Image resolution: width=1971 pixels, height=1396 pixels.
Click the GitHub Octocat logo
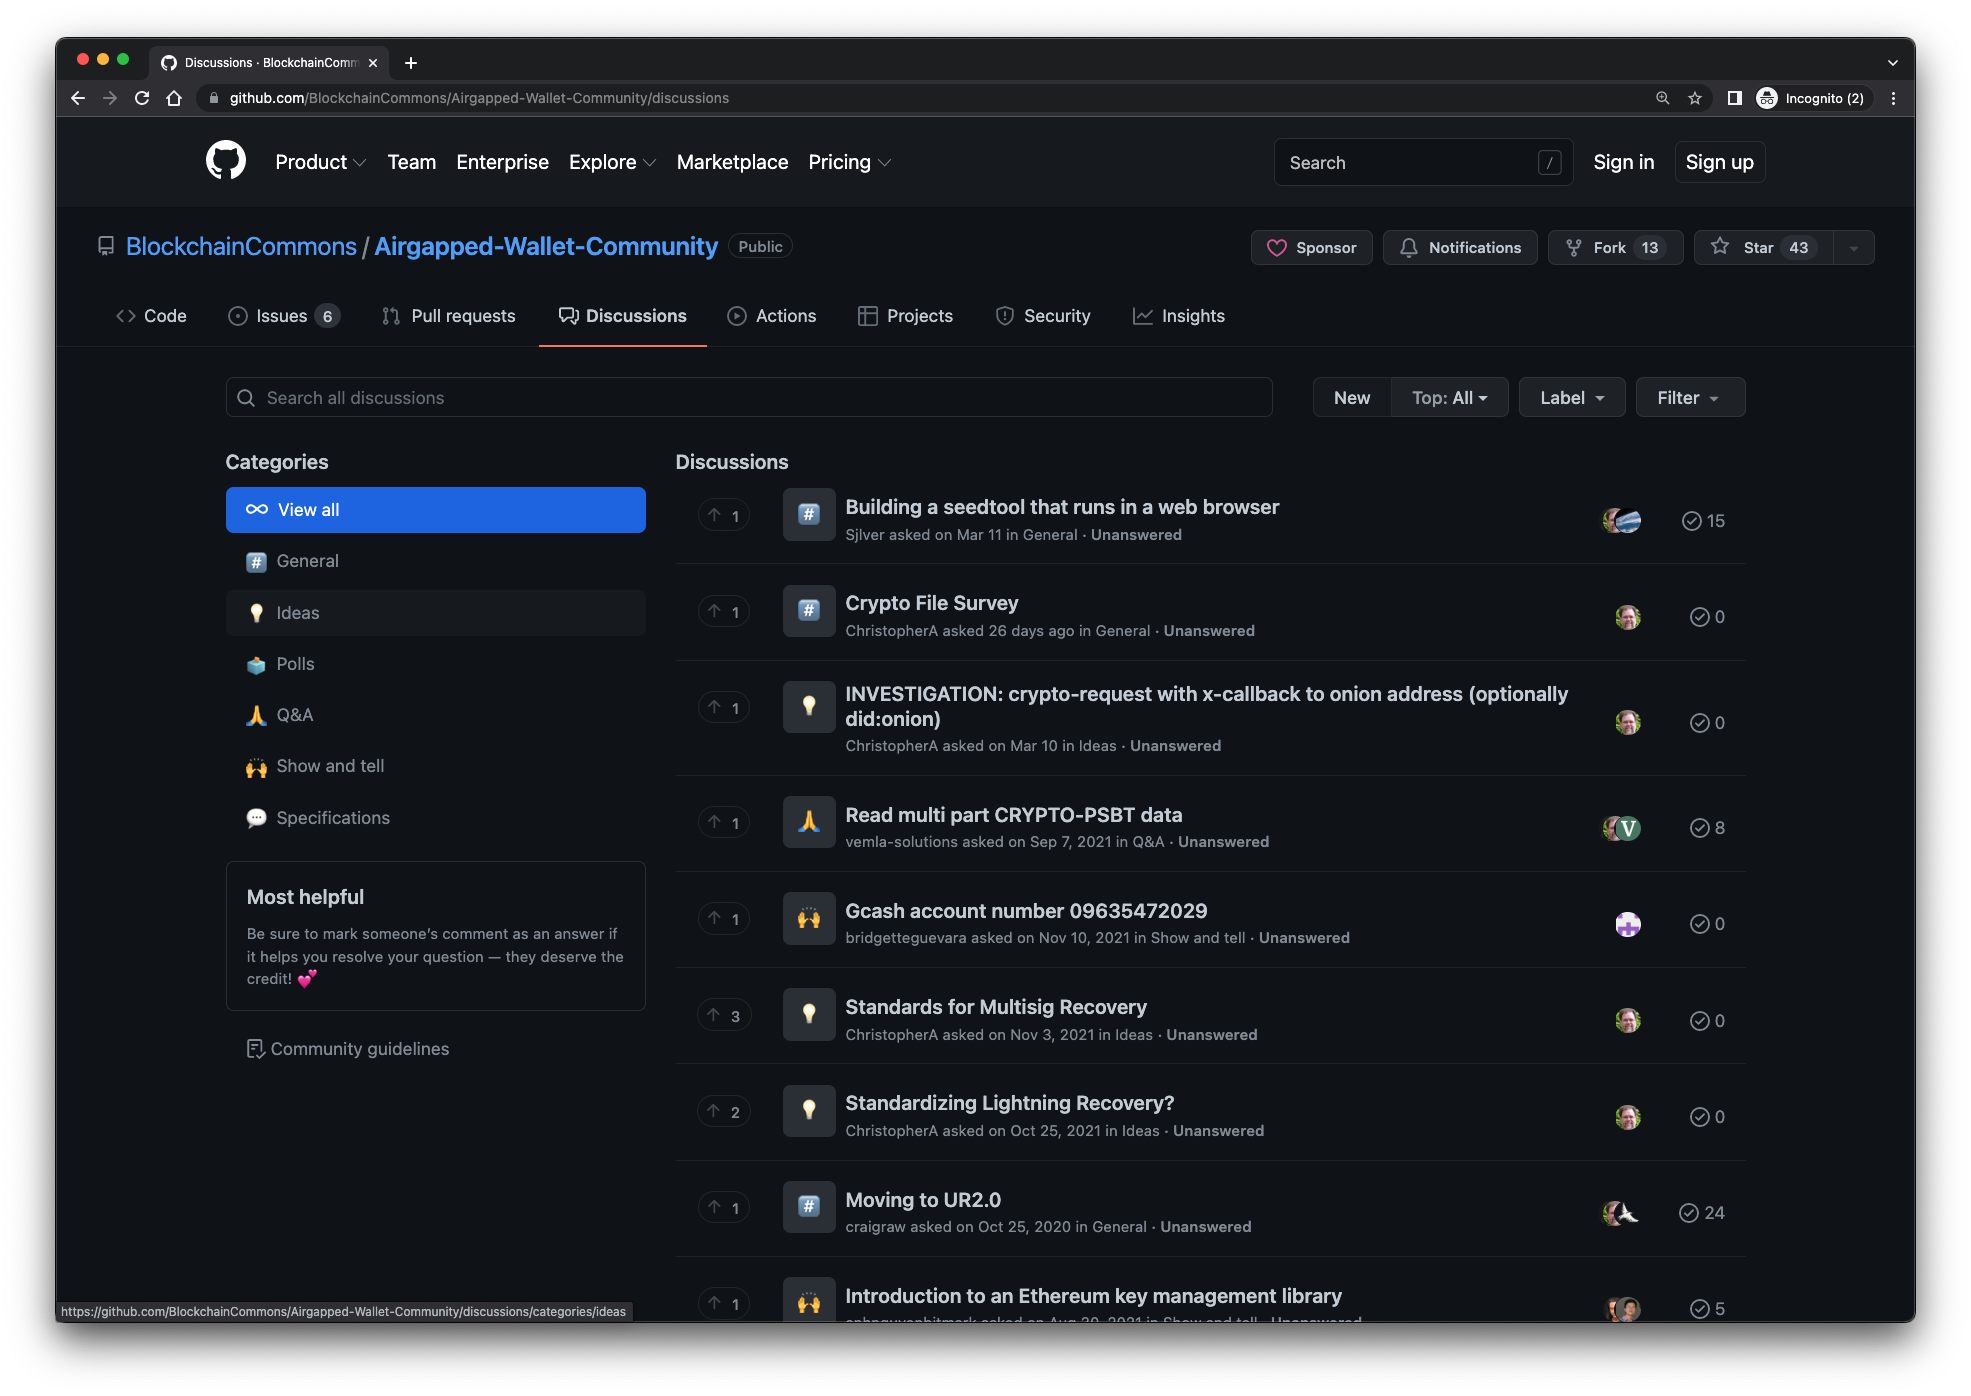pos(226,161)
